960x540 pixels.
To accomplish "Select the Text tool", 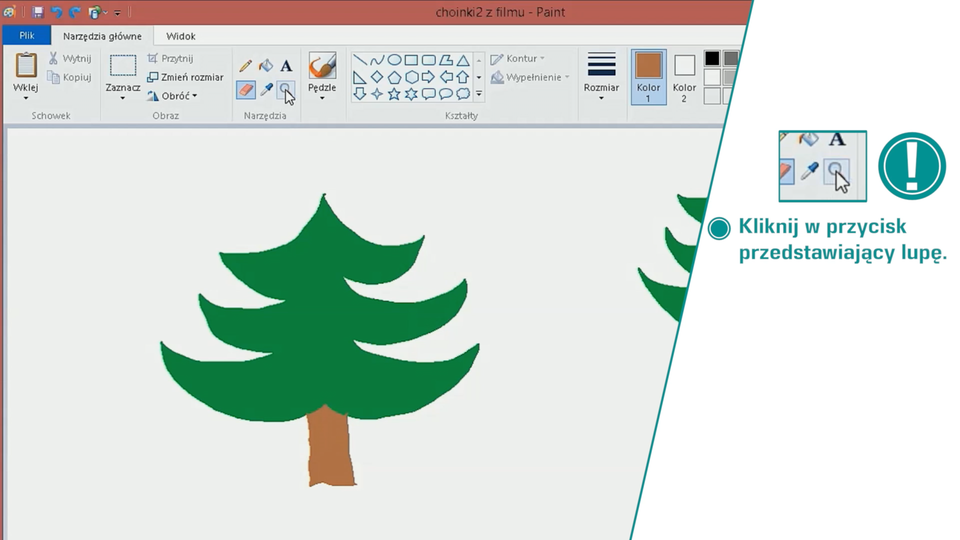I will point(286,66).
